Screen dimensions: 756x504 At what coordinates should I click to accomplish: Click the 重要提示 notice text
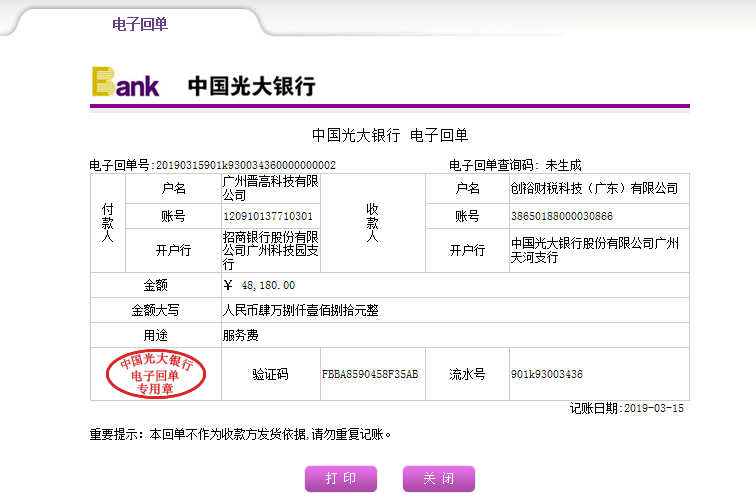click(x=240, y=435)
